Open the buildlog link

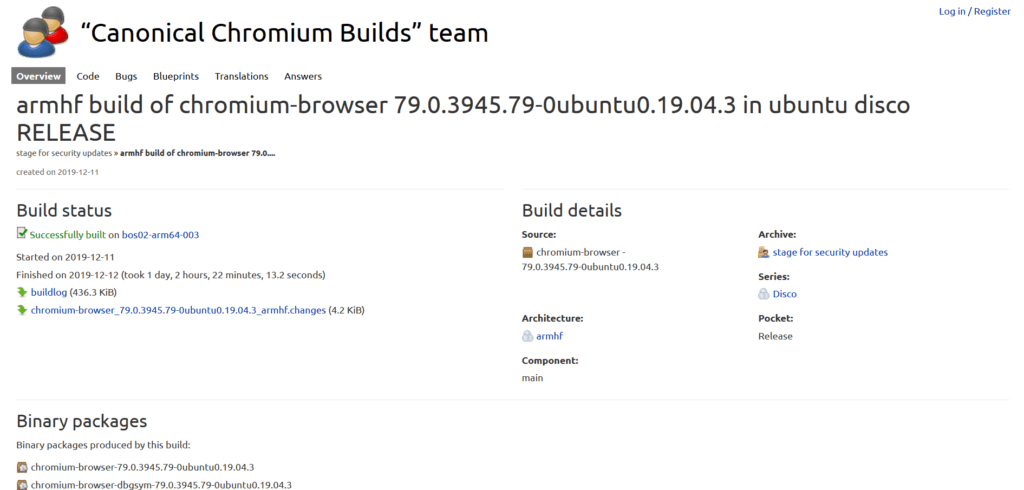[x=49, y=292]
